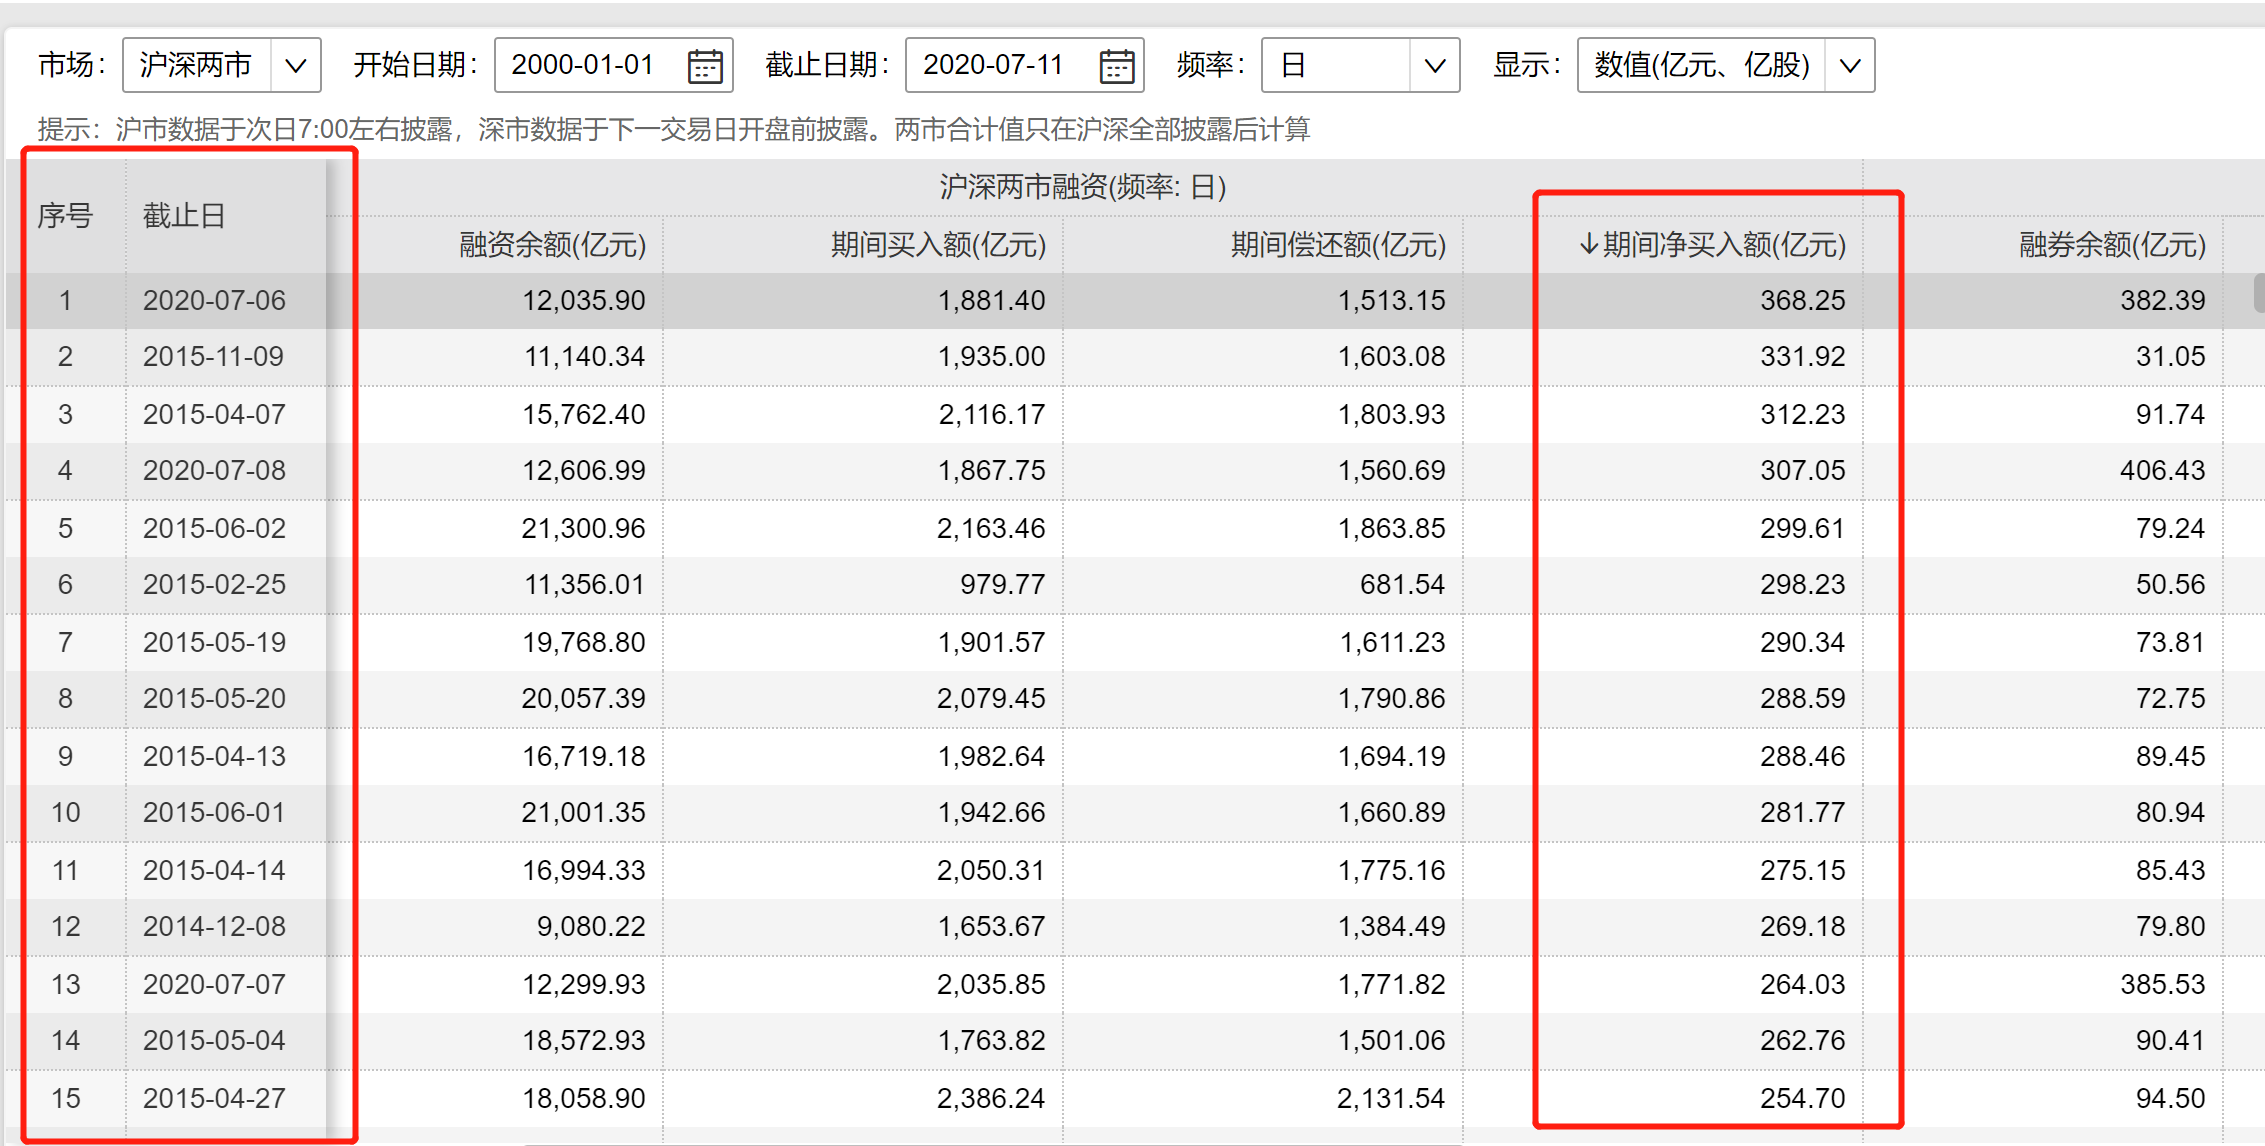Image resolution: width=2265 pixels, height=1146 pixels.
Task: Select the row dated 2020-07-06
Action: click(214, 301)
